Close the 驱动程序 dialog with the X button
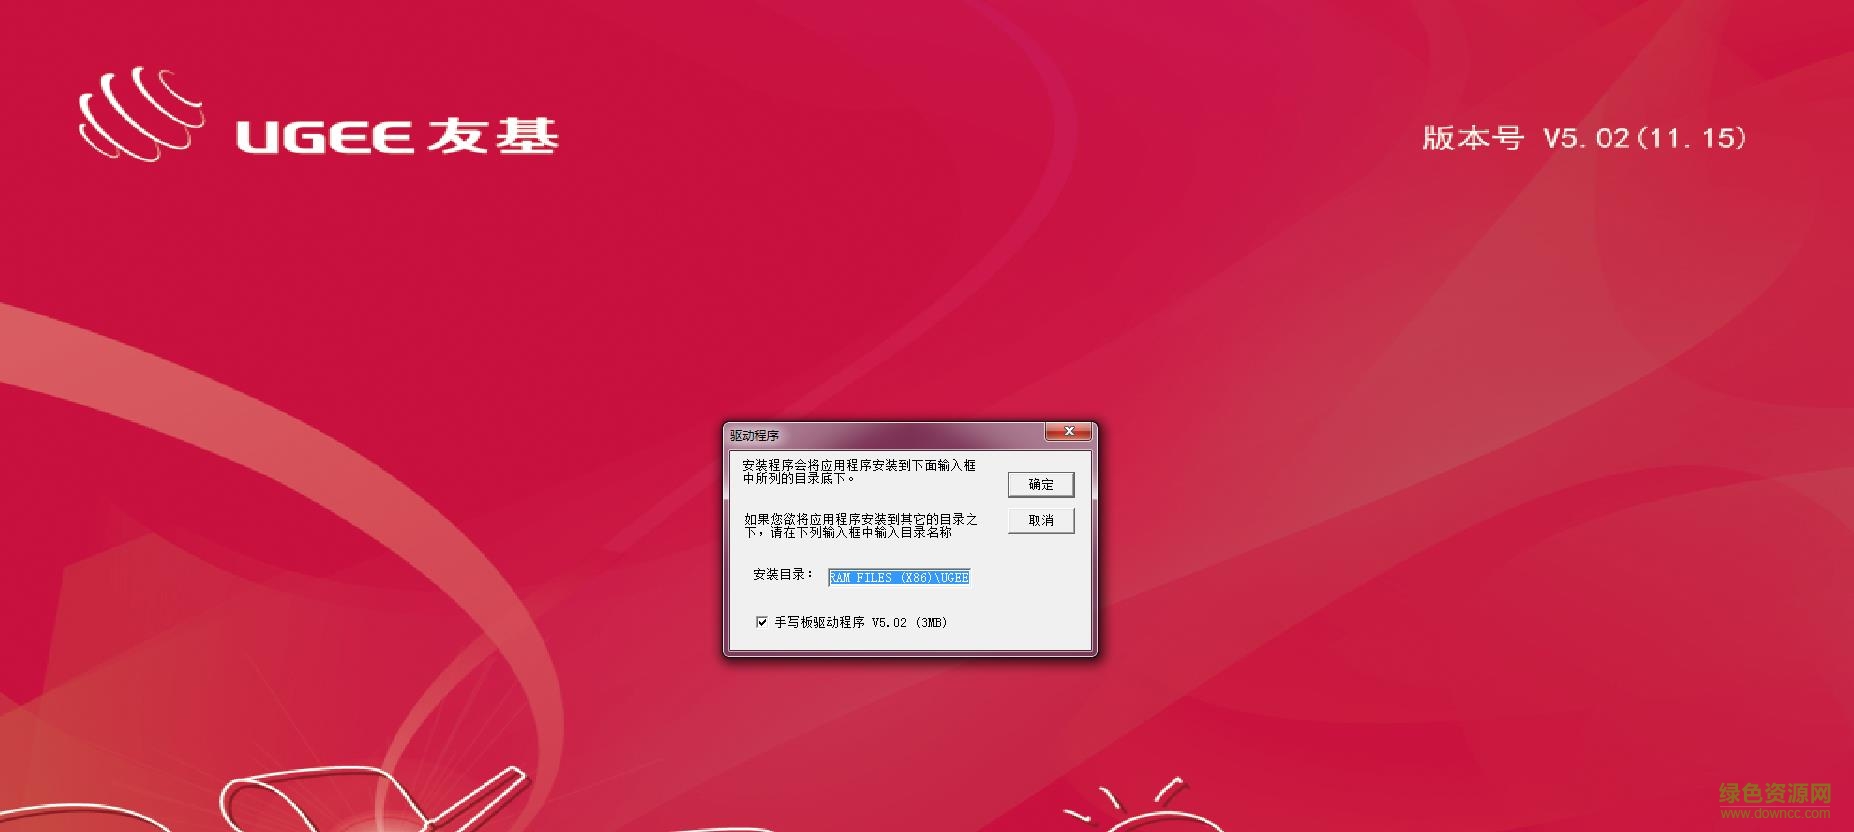The image size is (1854, 832). pyautogui.click(x=1069, y=431)
